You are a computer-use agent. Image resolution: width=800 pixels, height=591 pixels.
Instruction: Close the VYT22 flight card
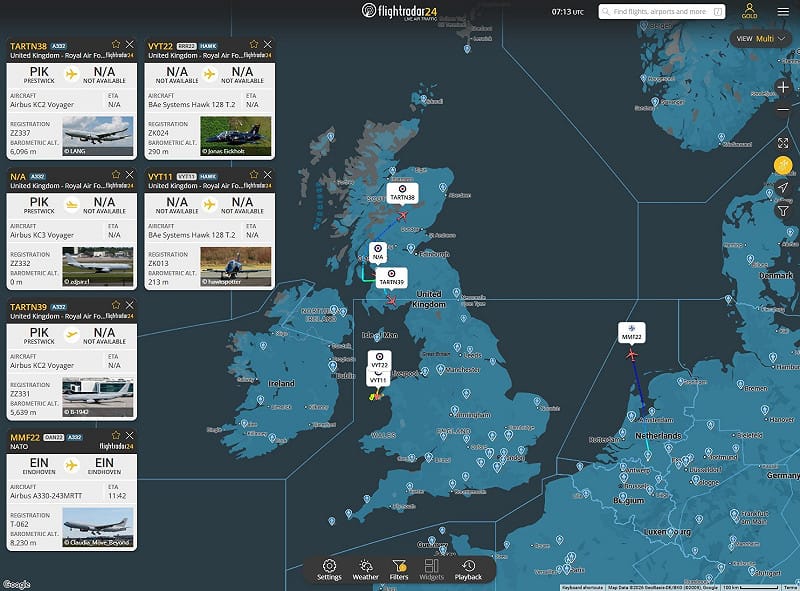tap(268, 44)
